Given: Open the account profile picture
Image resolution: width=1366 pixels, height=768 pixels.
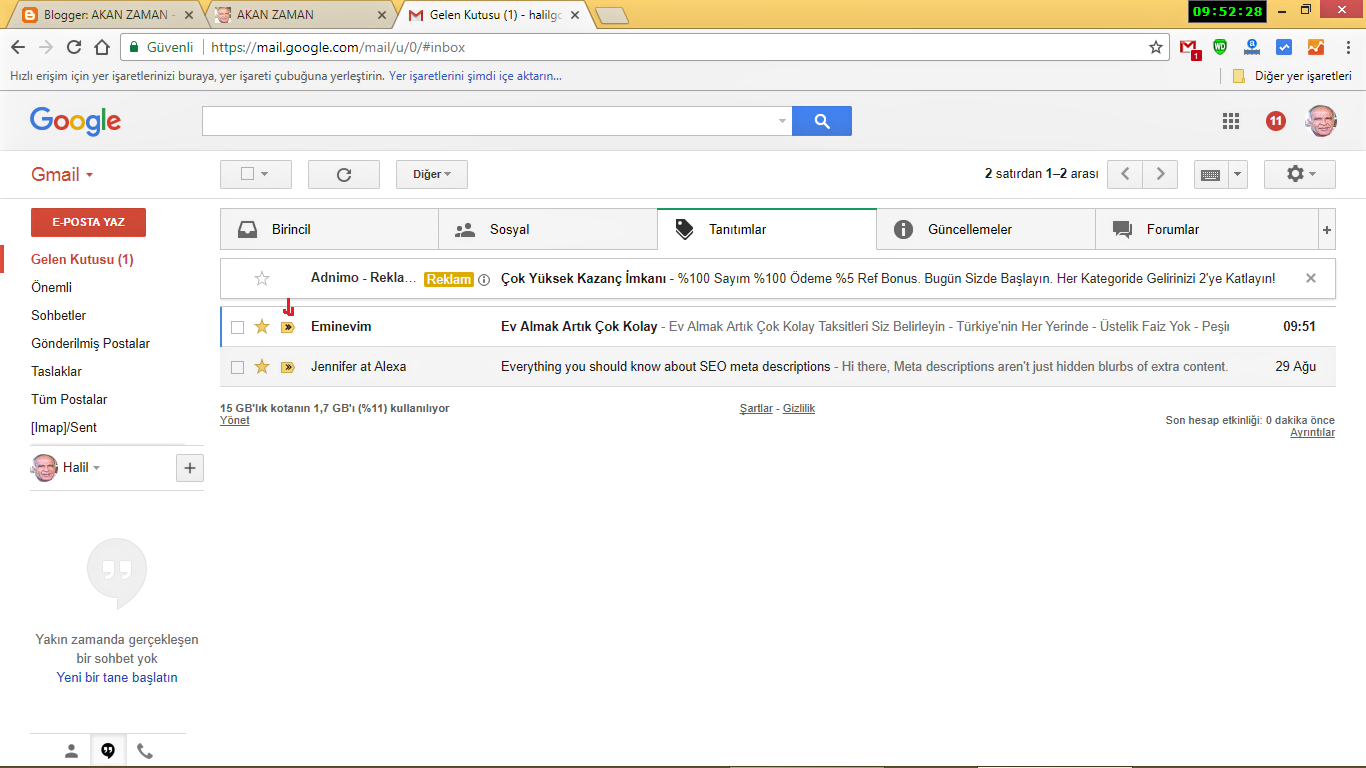Looking at the screenshot, I should click(x=1321, y=121).
